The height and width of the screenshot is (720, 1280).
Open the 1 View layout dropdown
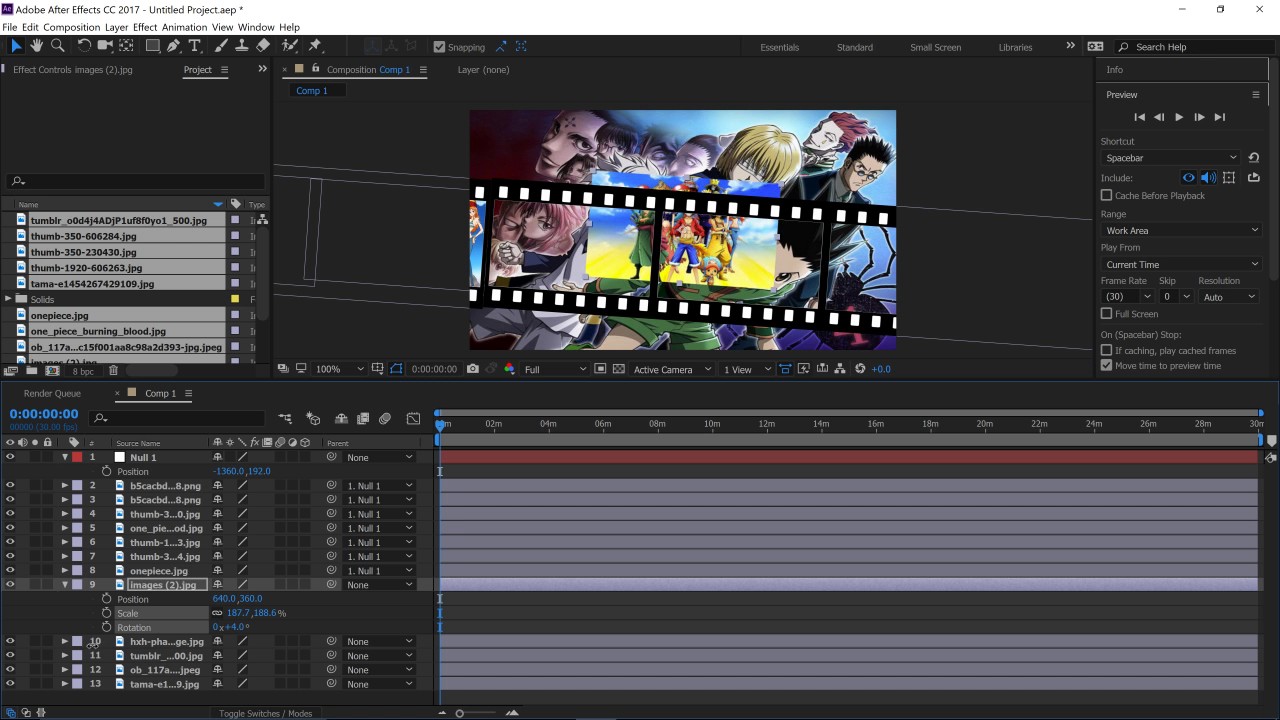coord(747,369)
